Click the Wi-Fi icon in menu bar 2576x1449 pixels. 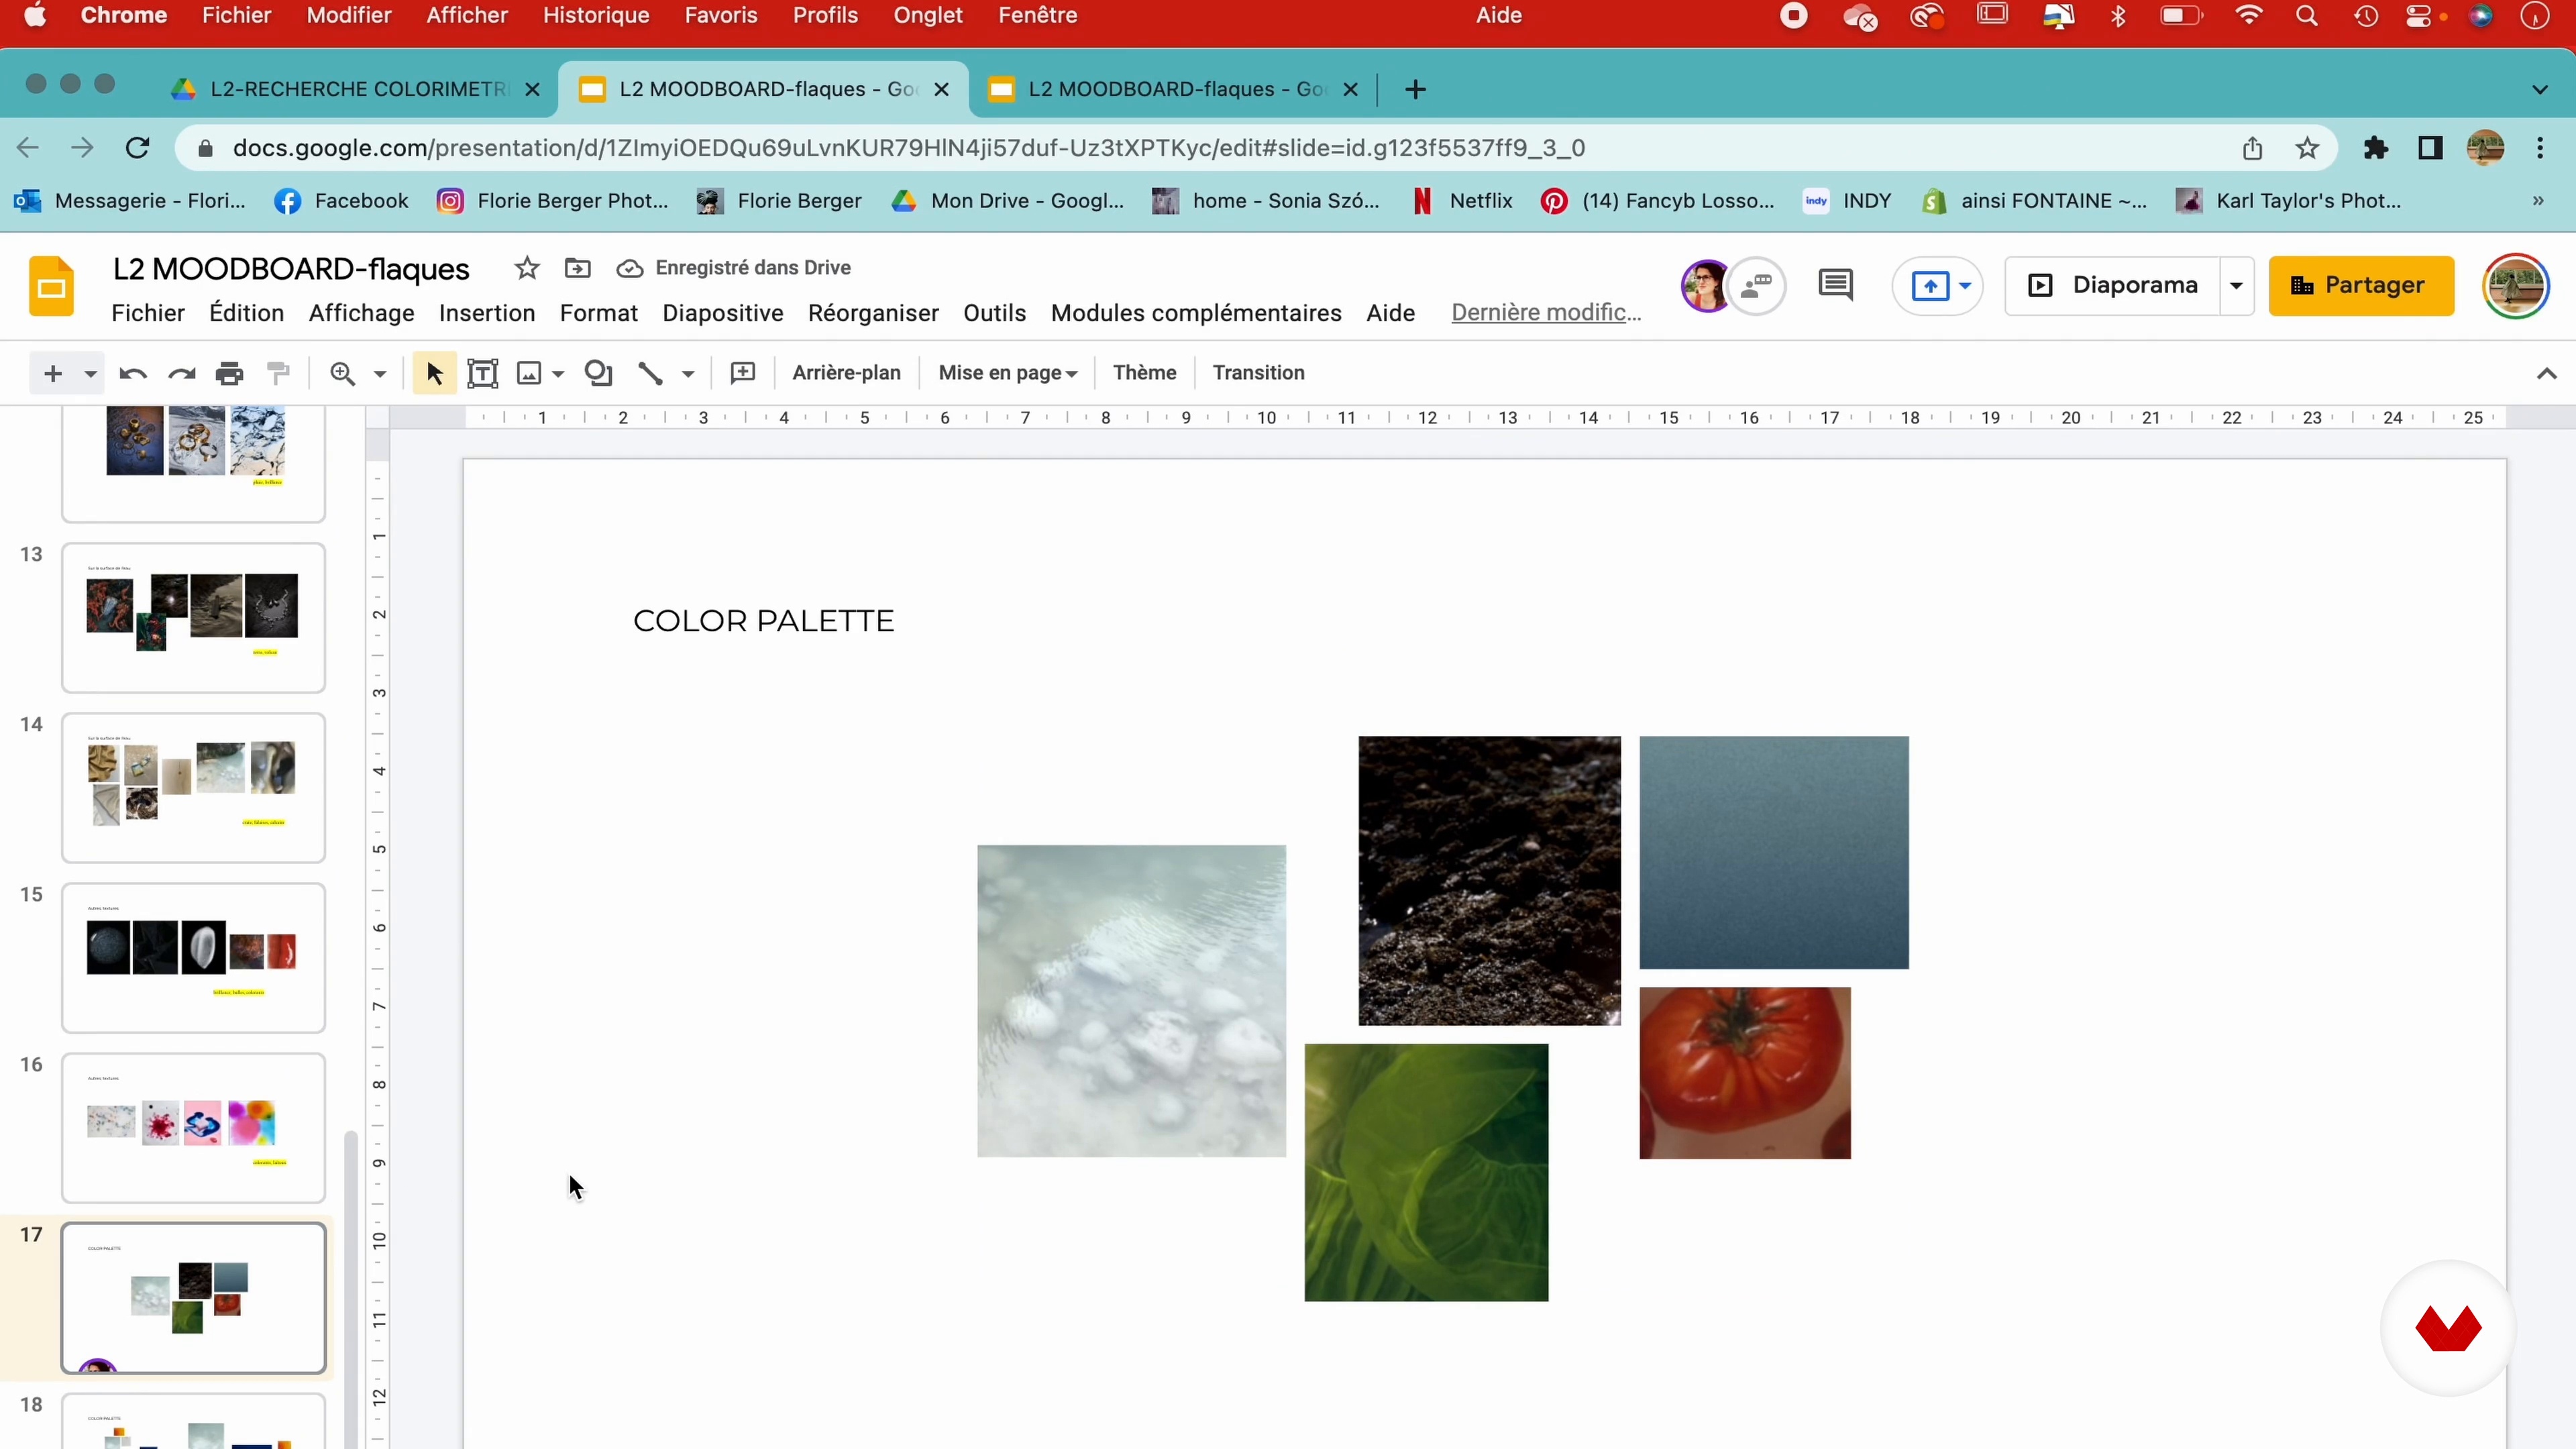[x=2248, y=16]
